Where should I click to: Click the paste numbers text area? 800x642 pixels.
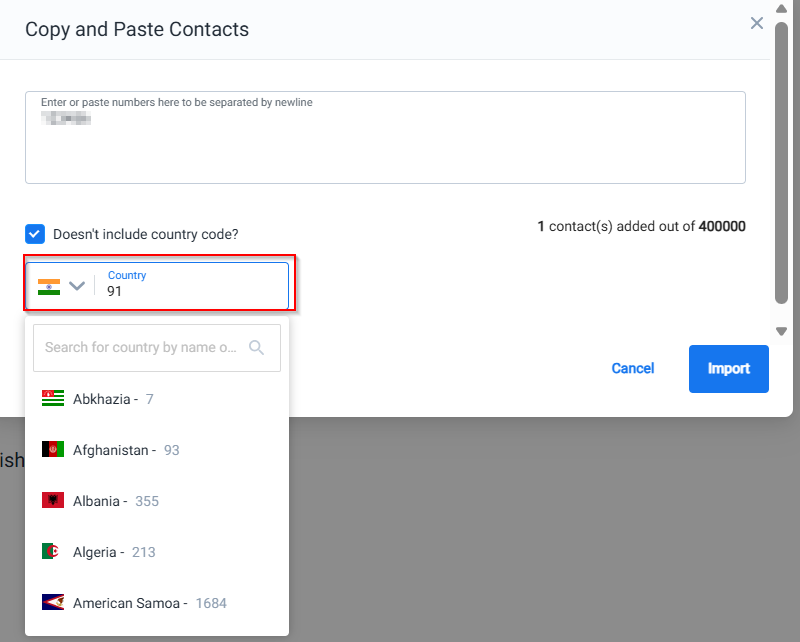point(385,145)
